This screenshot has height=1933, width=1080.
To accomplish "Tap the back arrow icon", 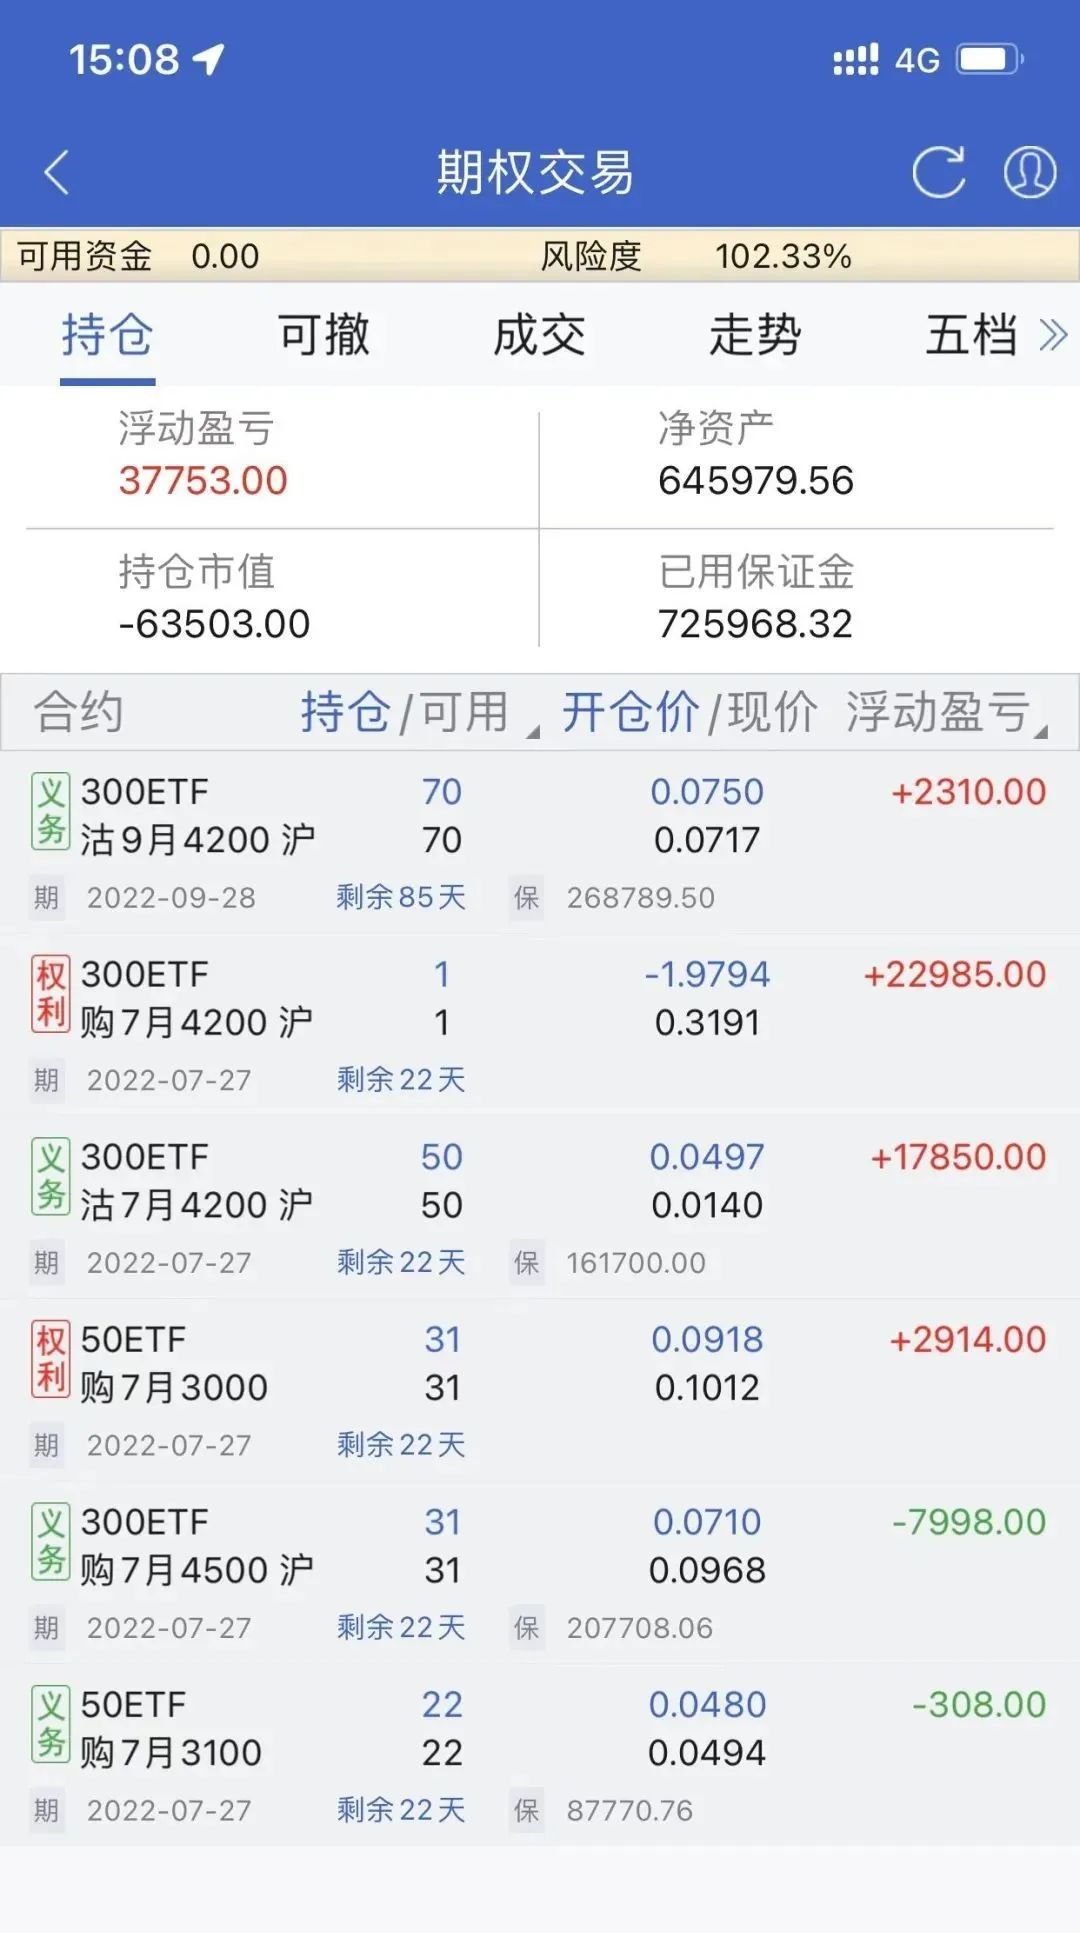I will tap(58, 172).
